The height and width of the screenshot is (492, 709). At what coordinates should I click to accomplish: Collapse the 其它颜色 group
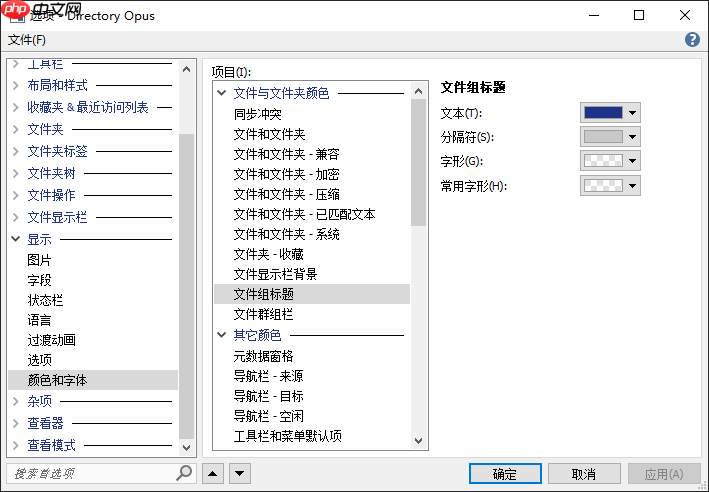pos(222,335)
